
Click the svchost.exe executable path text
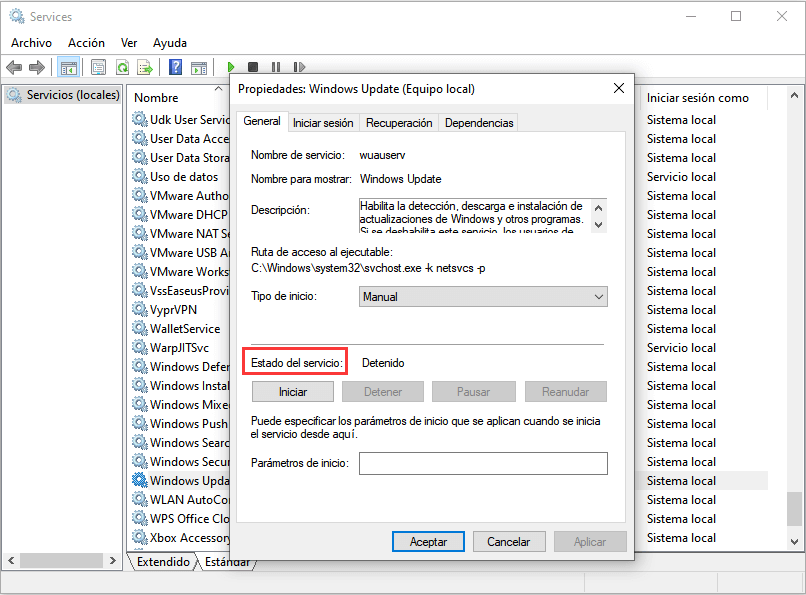pos(368,268)
